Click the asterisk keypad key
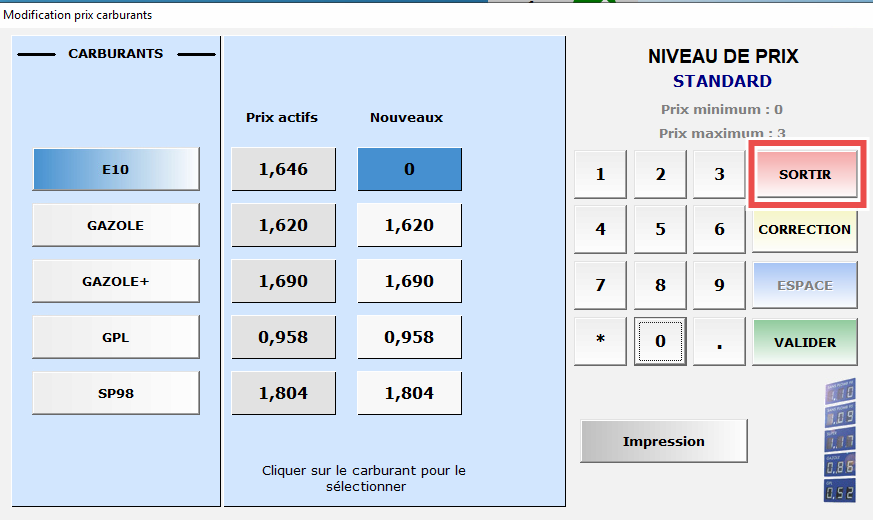 click(600, 342)
